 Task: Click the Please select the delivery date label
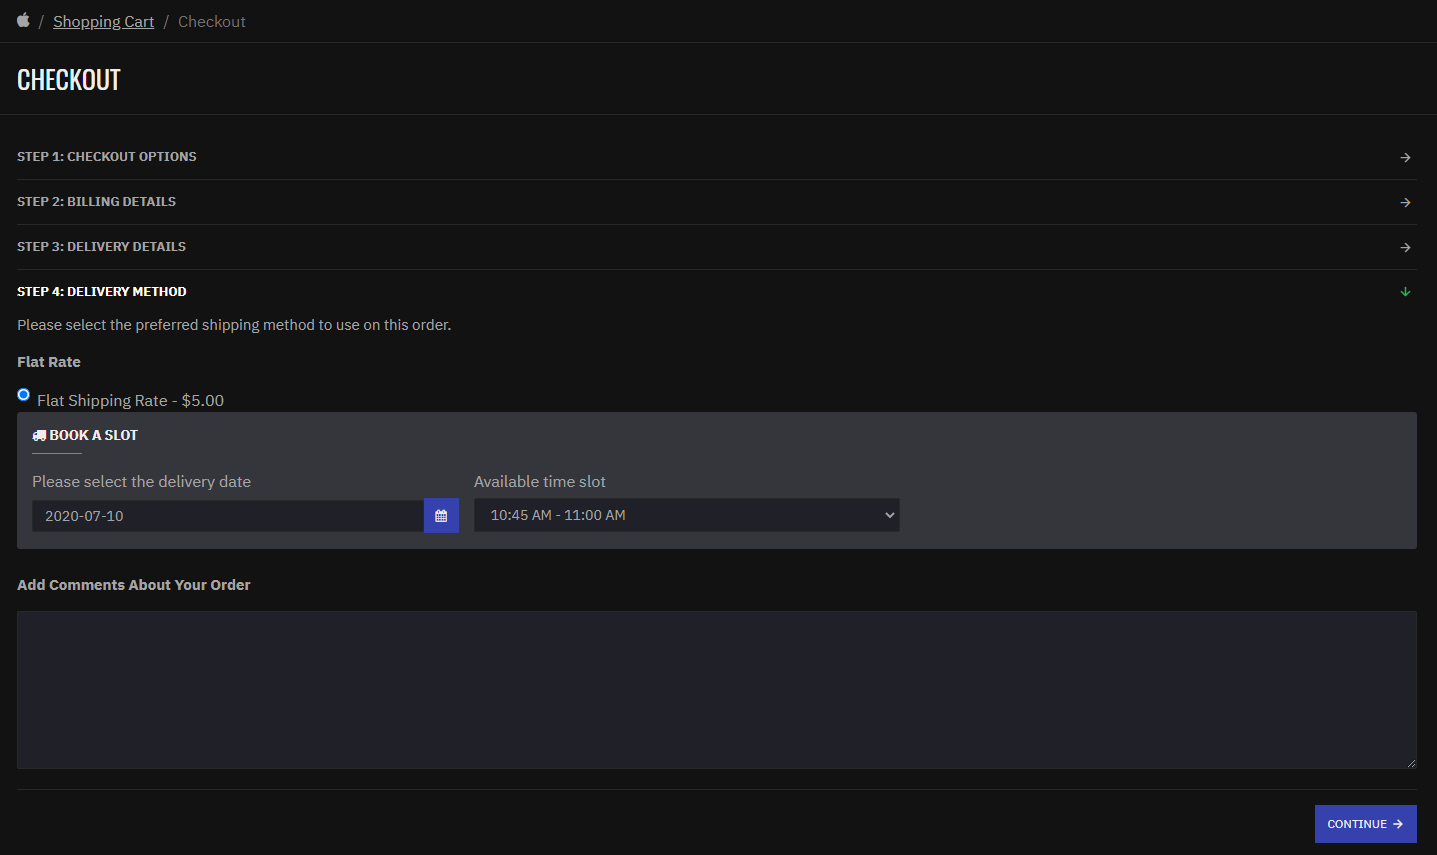click(141, 481)
